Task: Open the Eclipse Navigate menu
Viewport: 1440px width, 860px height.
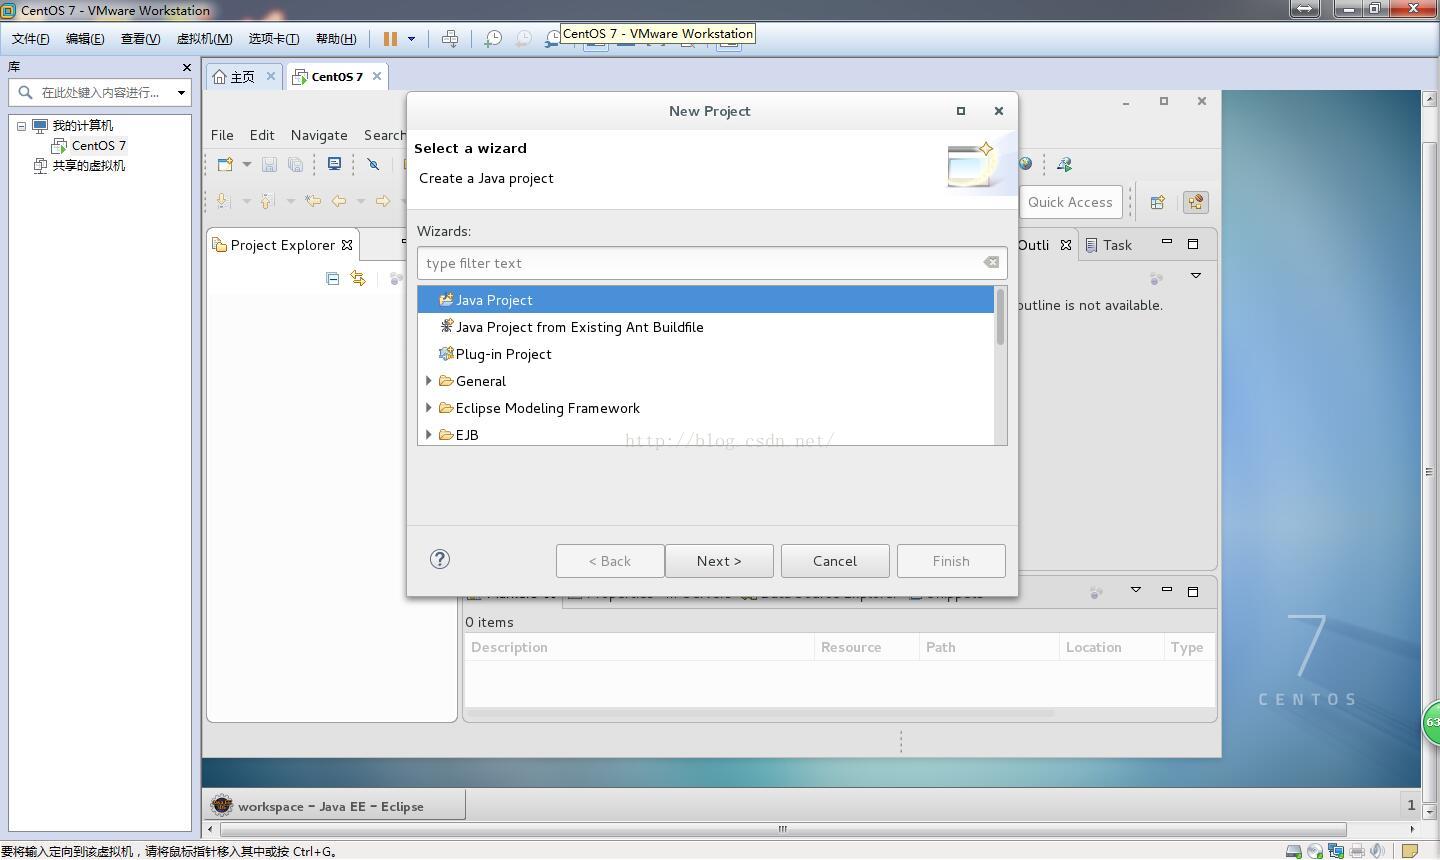Action: point(319,135)
